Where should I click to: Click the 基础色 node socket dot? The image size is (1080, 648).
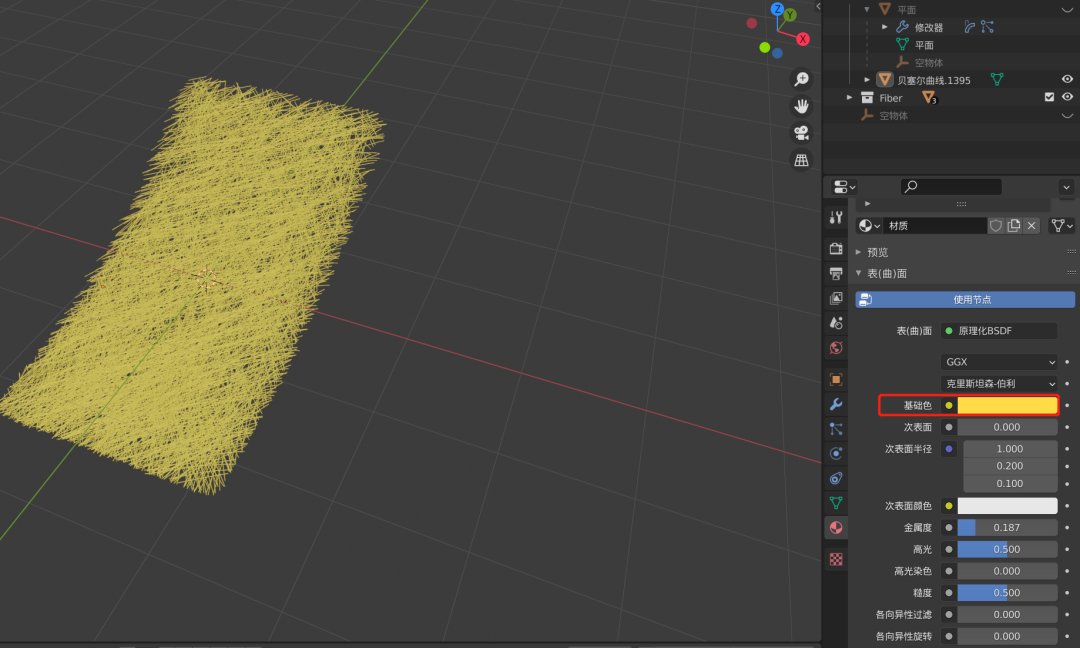coord(948,405)
